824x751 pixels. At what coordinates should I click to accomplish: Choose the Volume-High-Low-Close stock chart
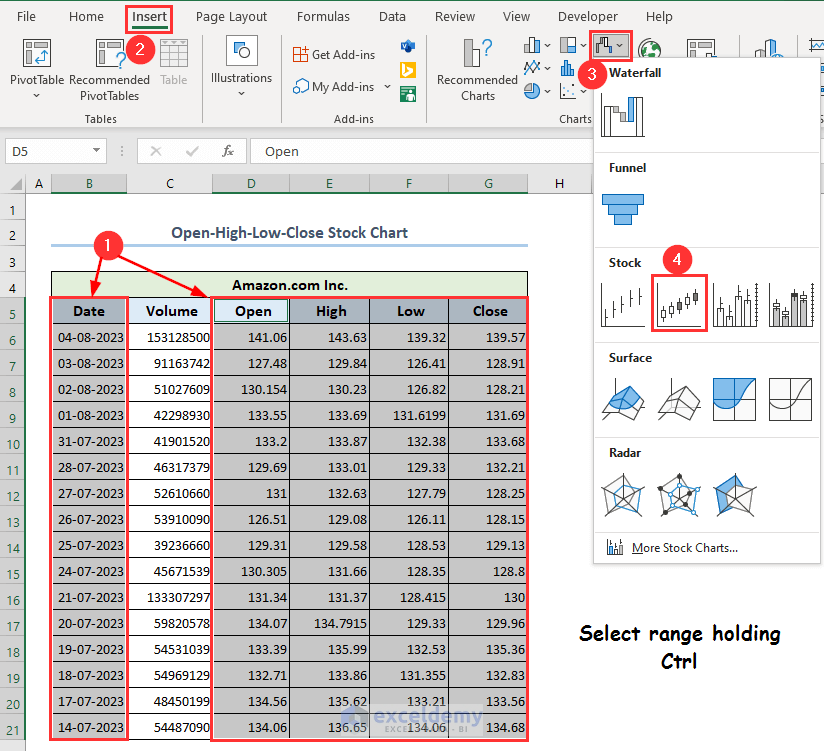coord(735,304)
